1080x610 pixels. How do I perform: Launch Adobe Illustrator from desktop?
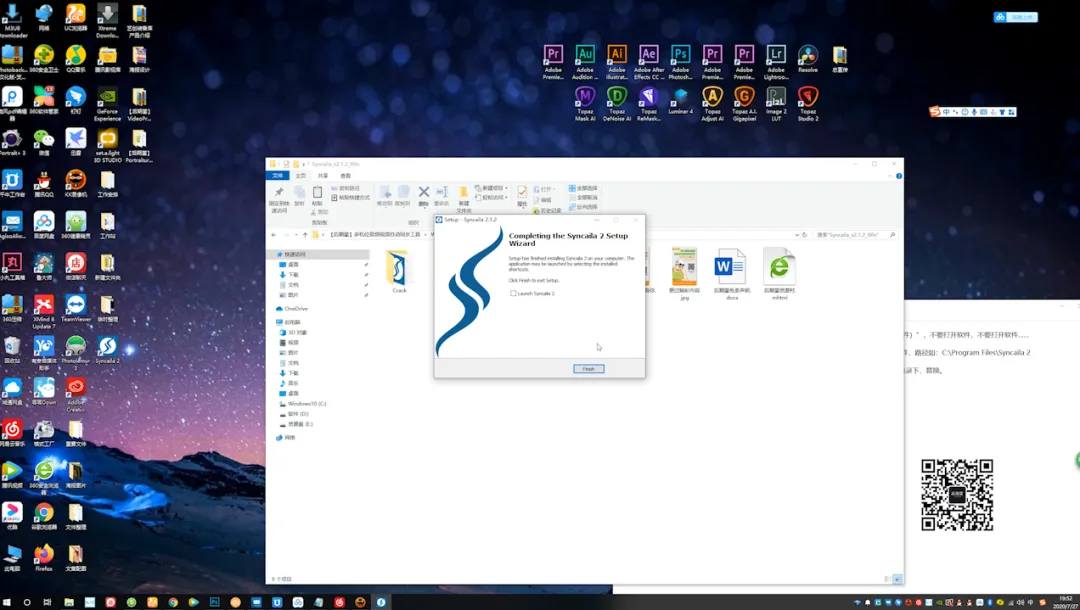pos(617,55)
